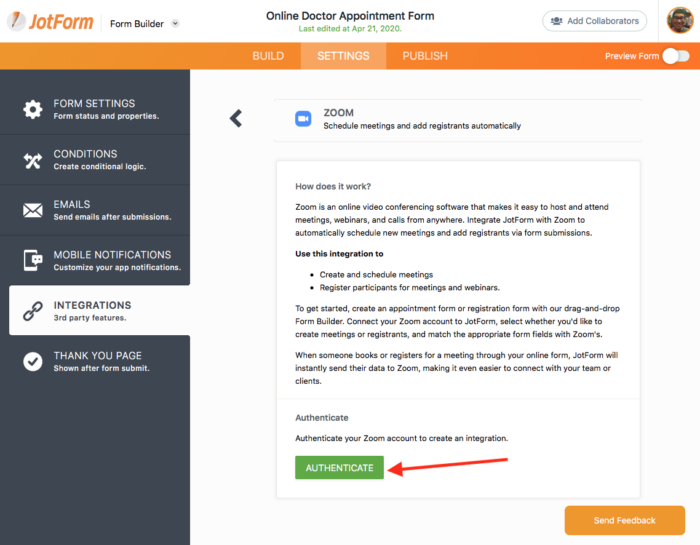Click the Mobile Notifications phone icon
This screenshot has height=545, width=700.
[x=33, y=261]
